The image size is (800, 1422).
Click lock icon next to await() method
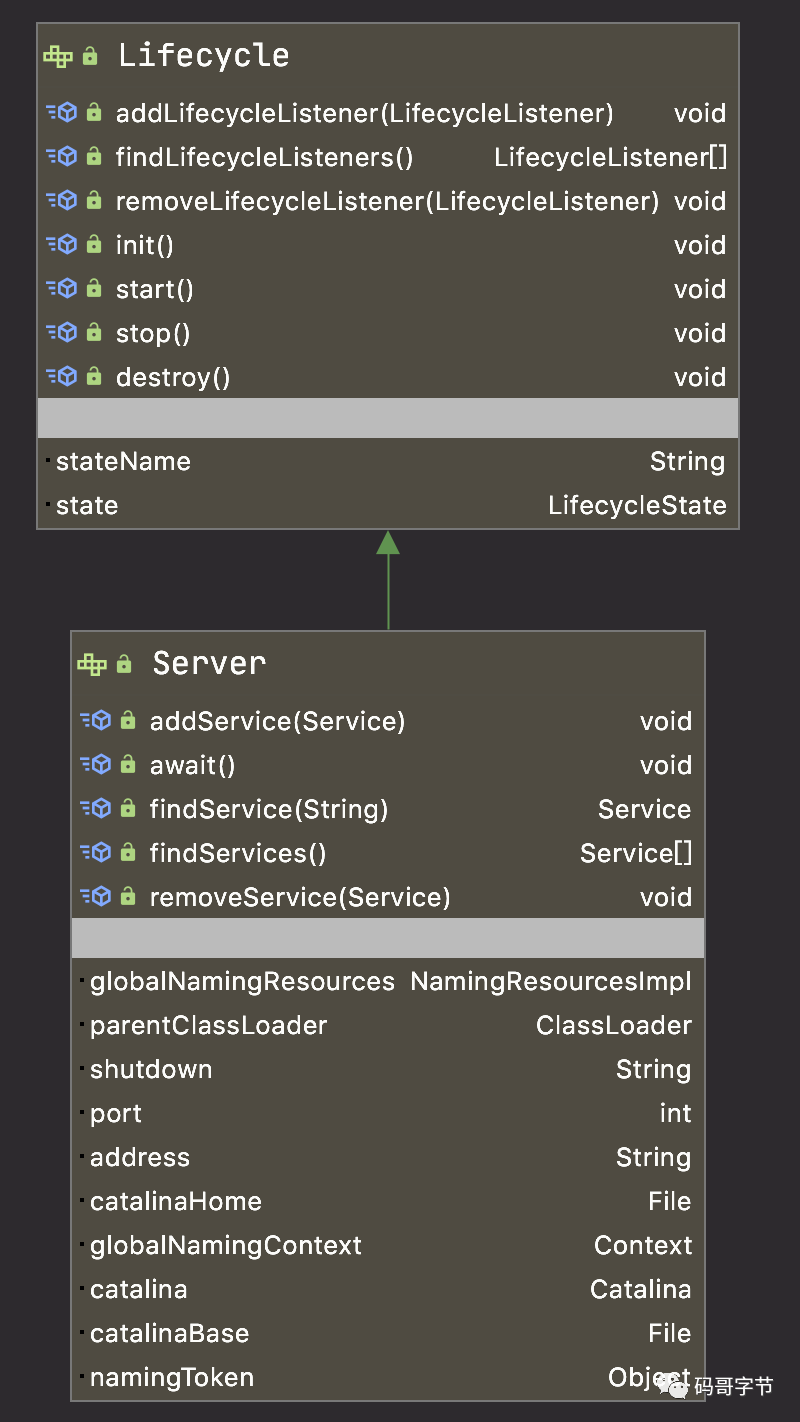tap(128, 765)
